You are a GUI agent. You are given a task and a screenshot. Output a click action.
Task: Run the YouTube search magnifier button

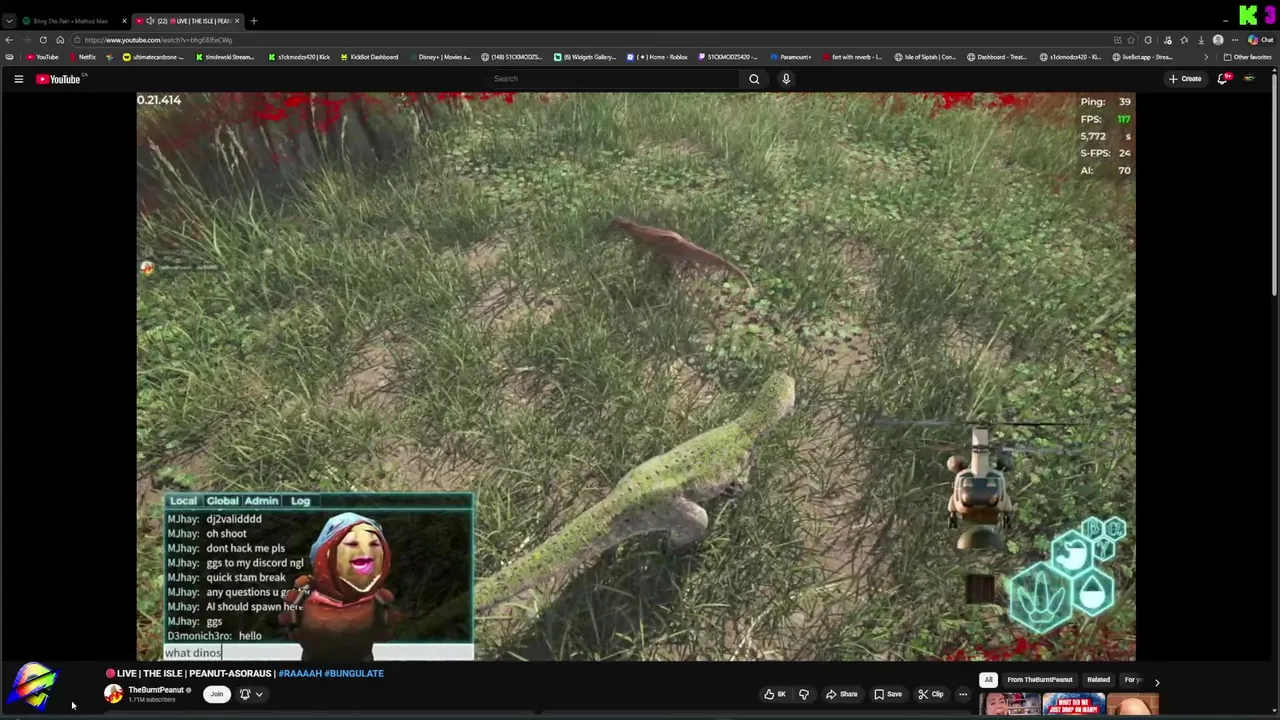[754, 79]
